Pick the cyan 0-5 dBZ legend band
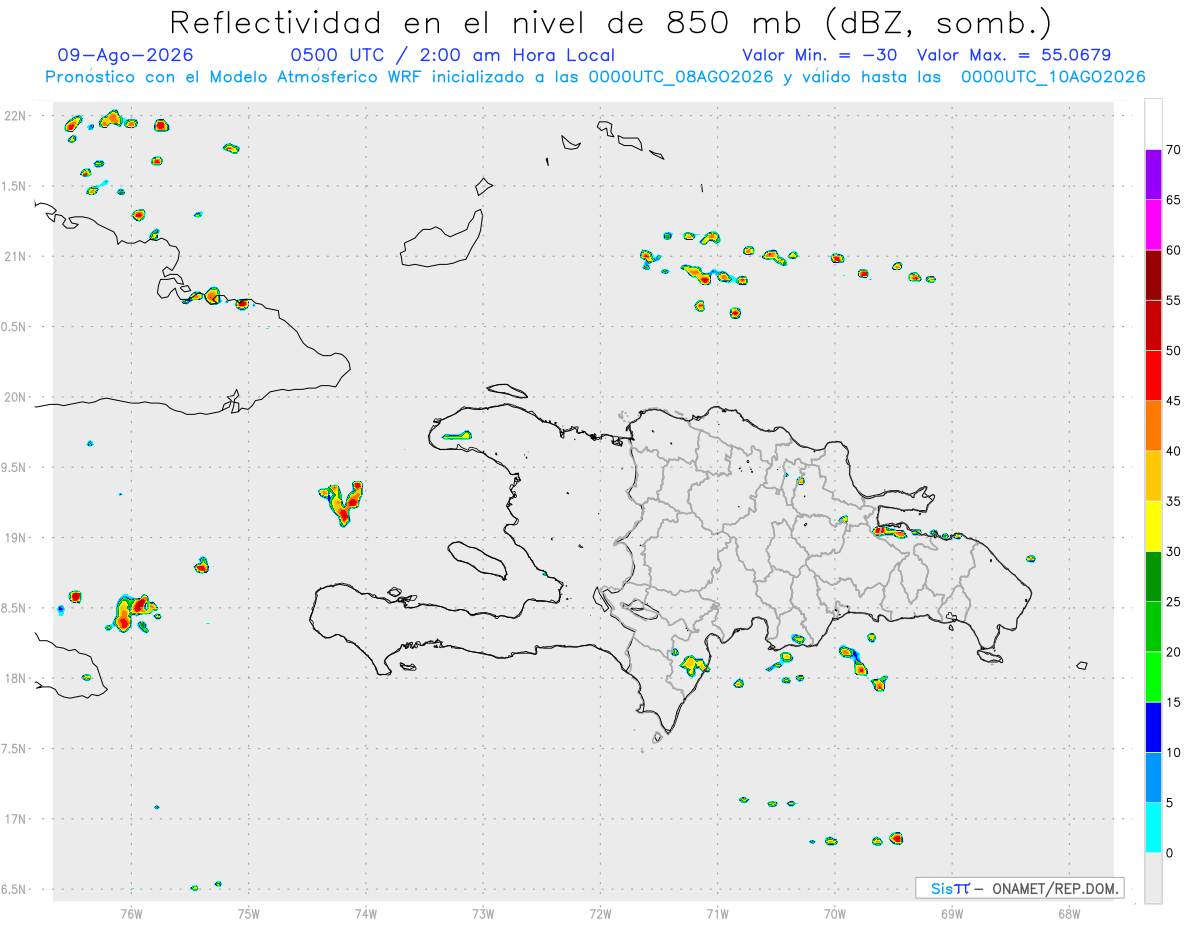Viewport: 1200px width, 927px height. 1153,828
